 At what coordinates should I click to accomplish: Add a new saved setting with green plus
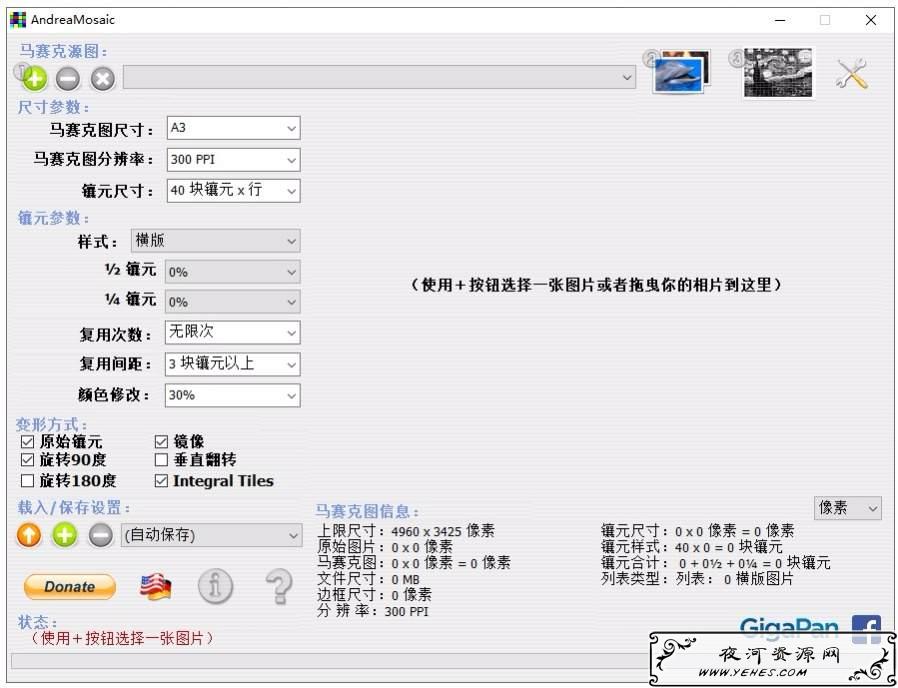(65, 535)
